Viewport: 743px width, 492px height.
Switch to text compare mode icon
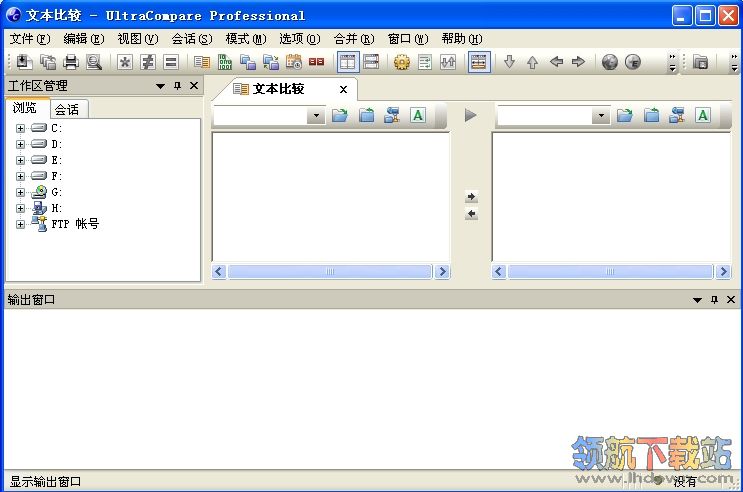pyautogui.click(x=202, y=62)
